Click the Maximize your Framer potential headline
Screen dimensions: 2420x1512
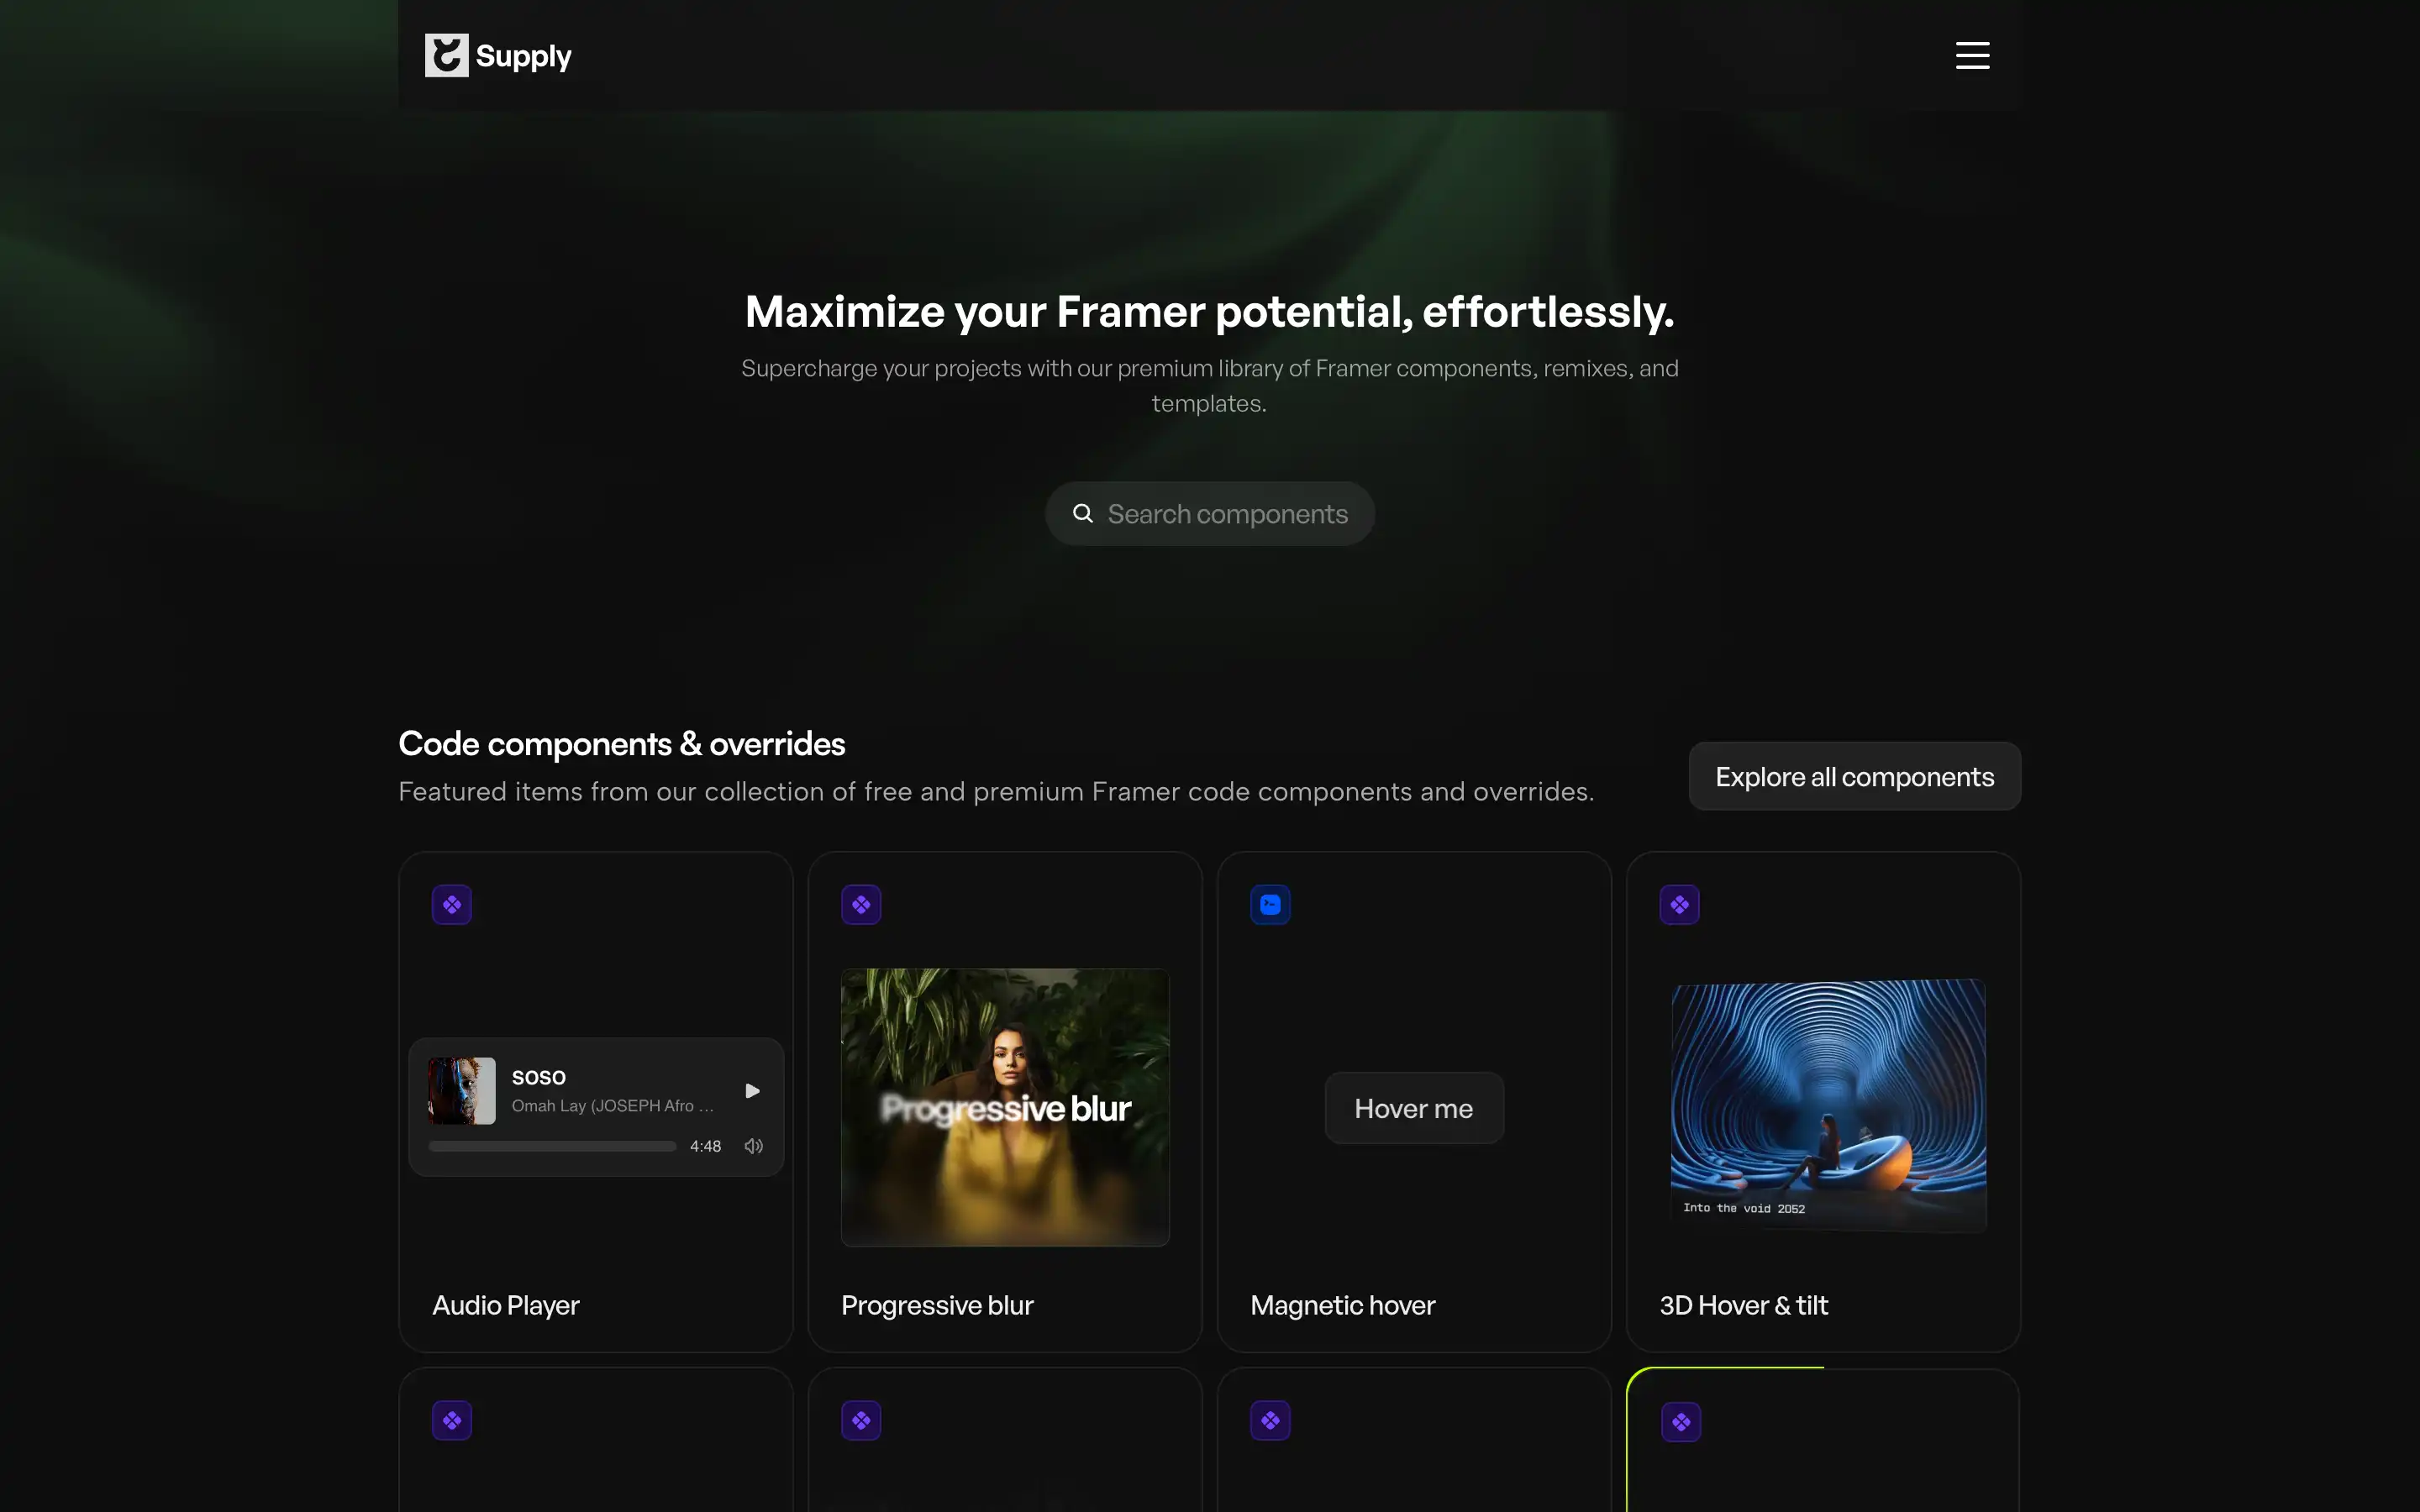(x=1210, y=311)
